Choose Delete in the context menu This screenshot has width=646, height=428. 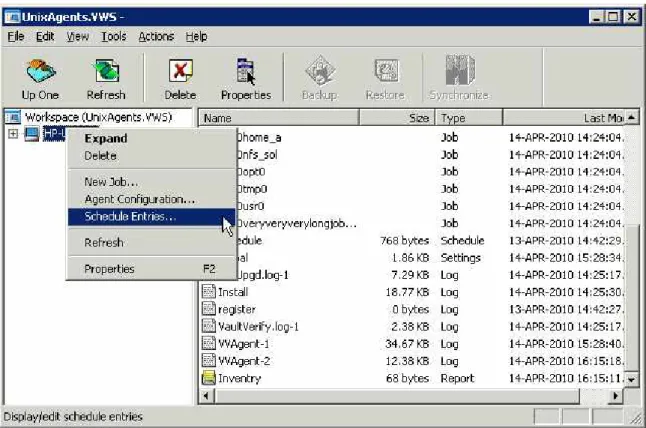[x=151, y=156]
